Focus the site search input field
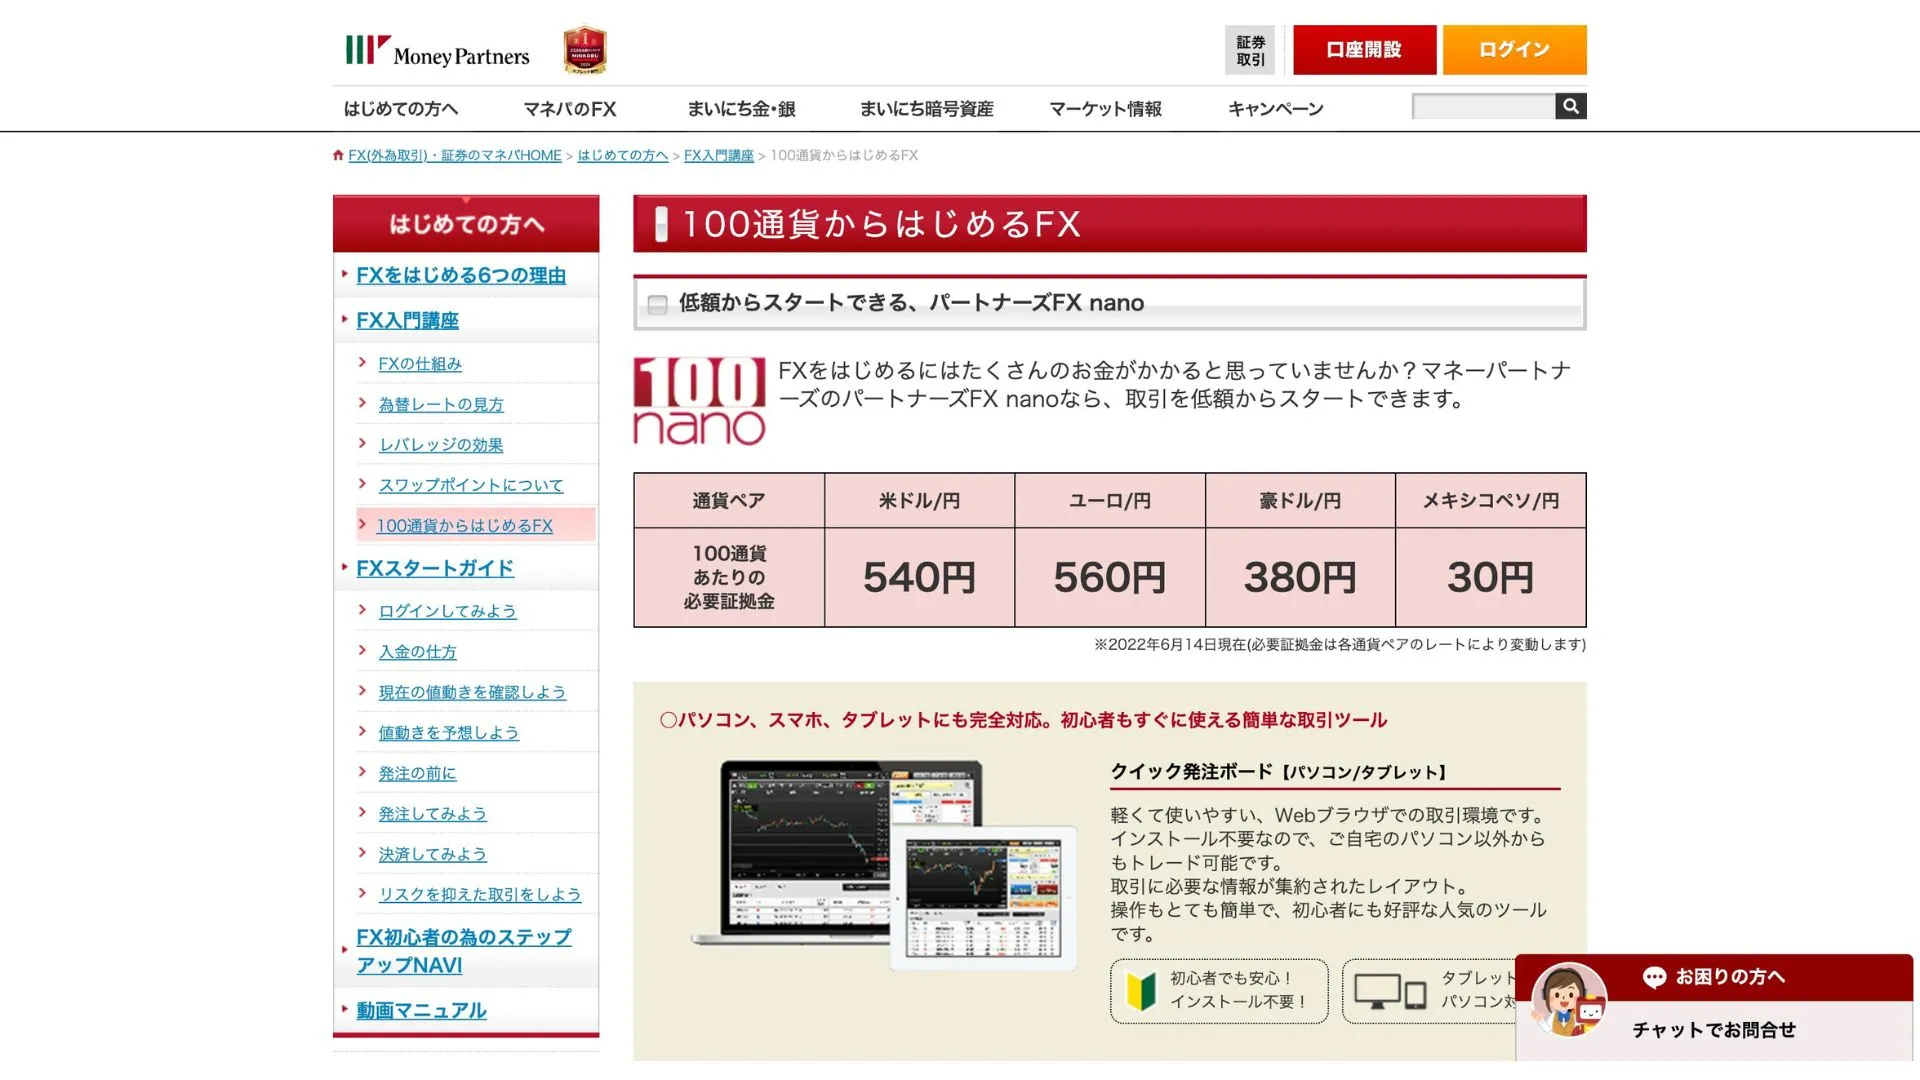 (x=1483, y=106)
